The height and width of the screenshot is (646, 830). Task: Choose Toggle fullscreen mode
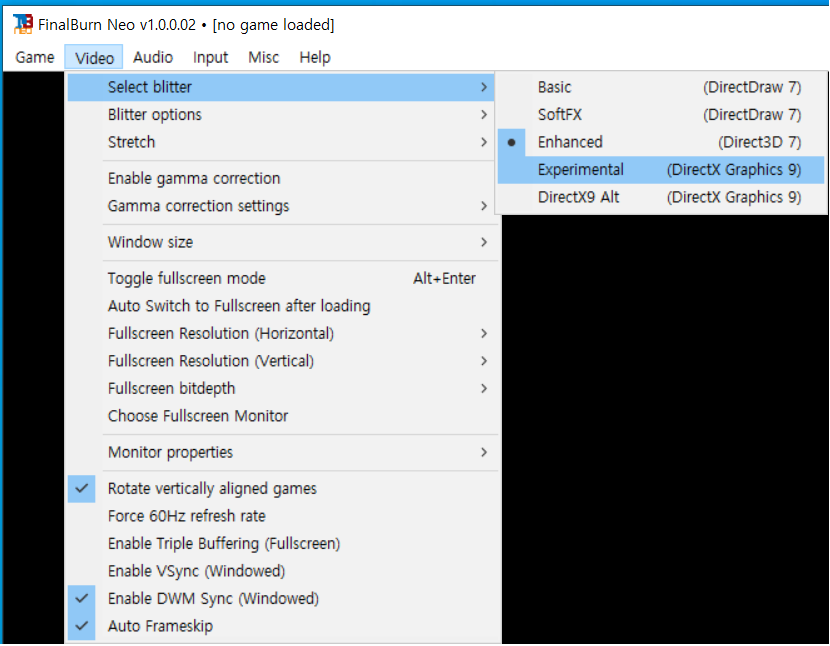point(281,279)
